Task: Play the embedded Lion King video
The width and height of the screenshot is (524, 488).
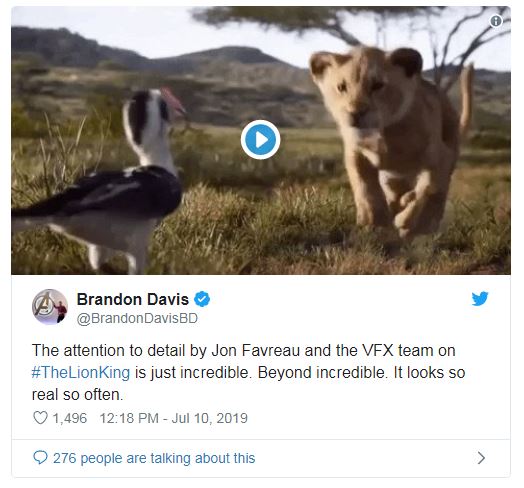Action: [260, 139]
